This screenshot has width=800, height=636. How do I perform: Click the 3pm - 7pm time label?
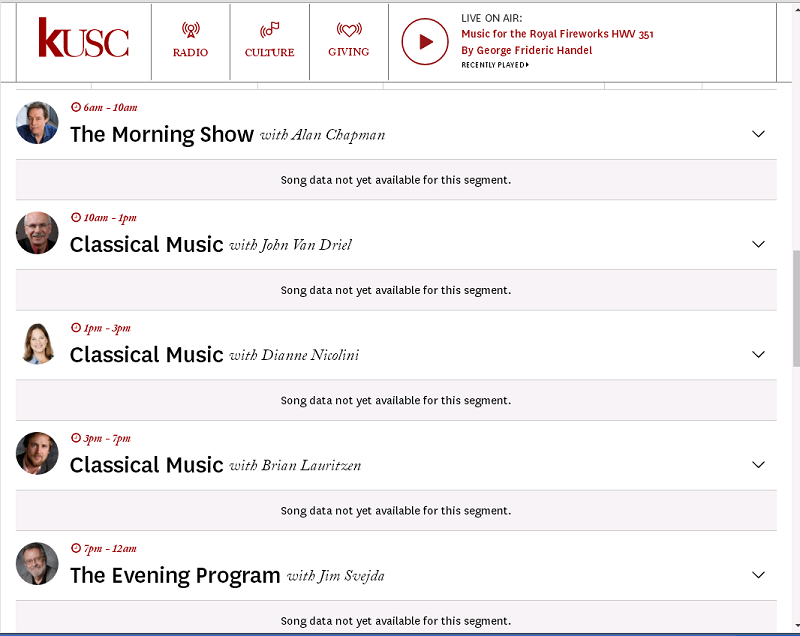click(x=101, y=438)
